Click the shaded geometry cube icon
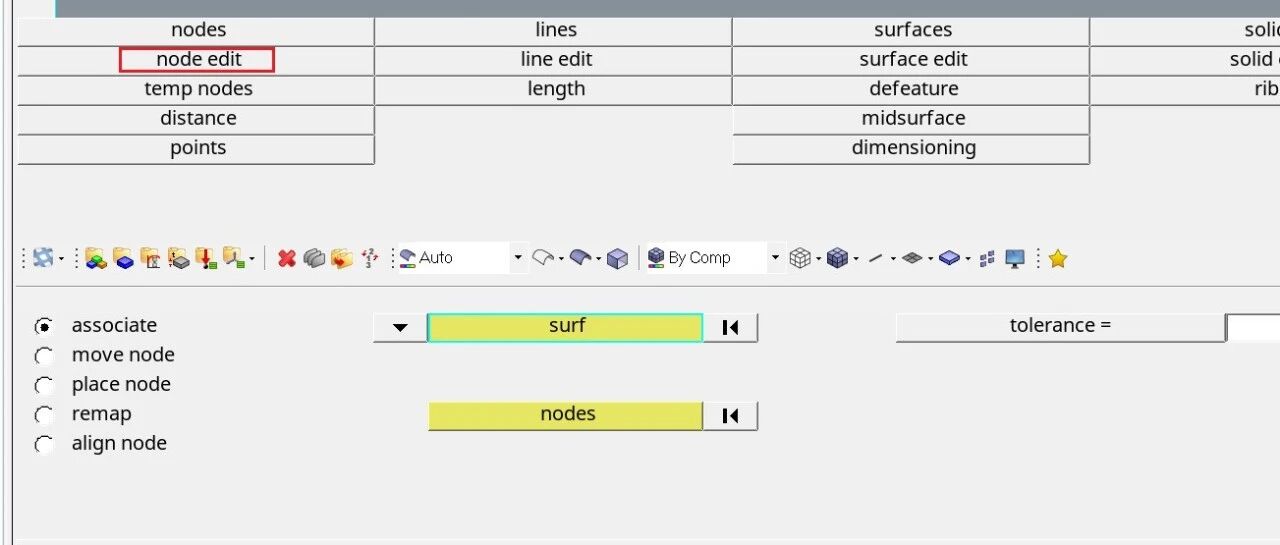1280x545 pixels. 618,258
